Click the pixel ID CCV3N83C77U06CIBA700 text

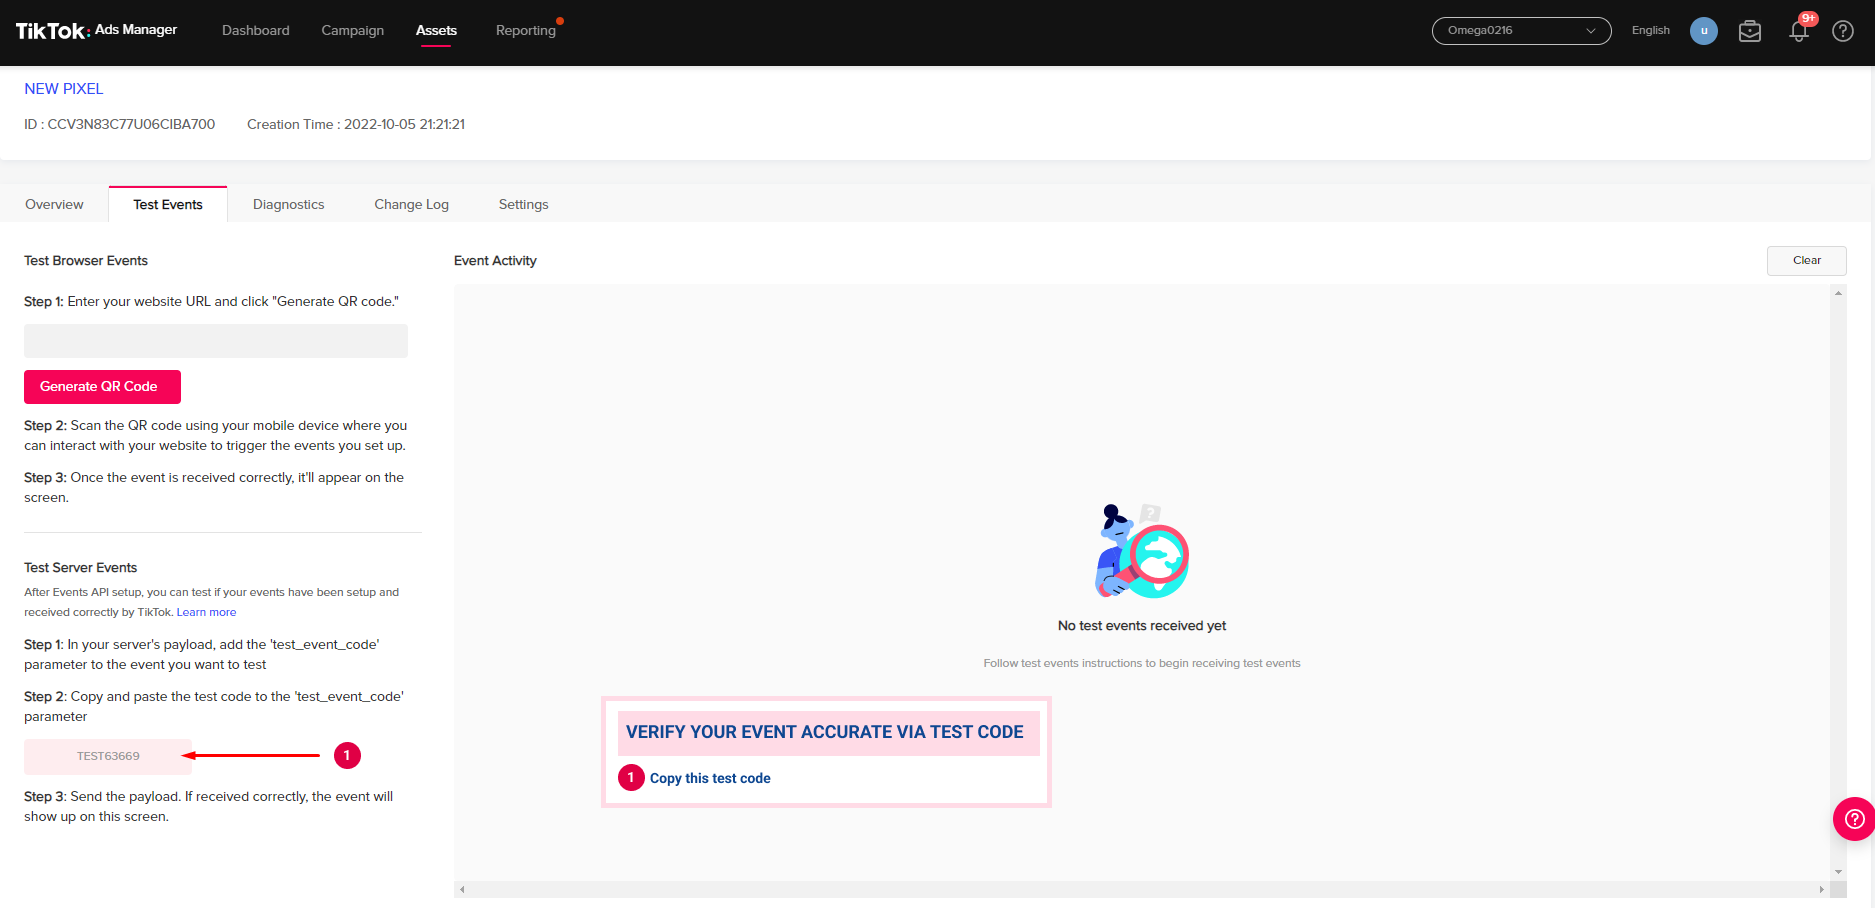(120, 125)
